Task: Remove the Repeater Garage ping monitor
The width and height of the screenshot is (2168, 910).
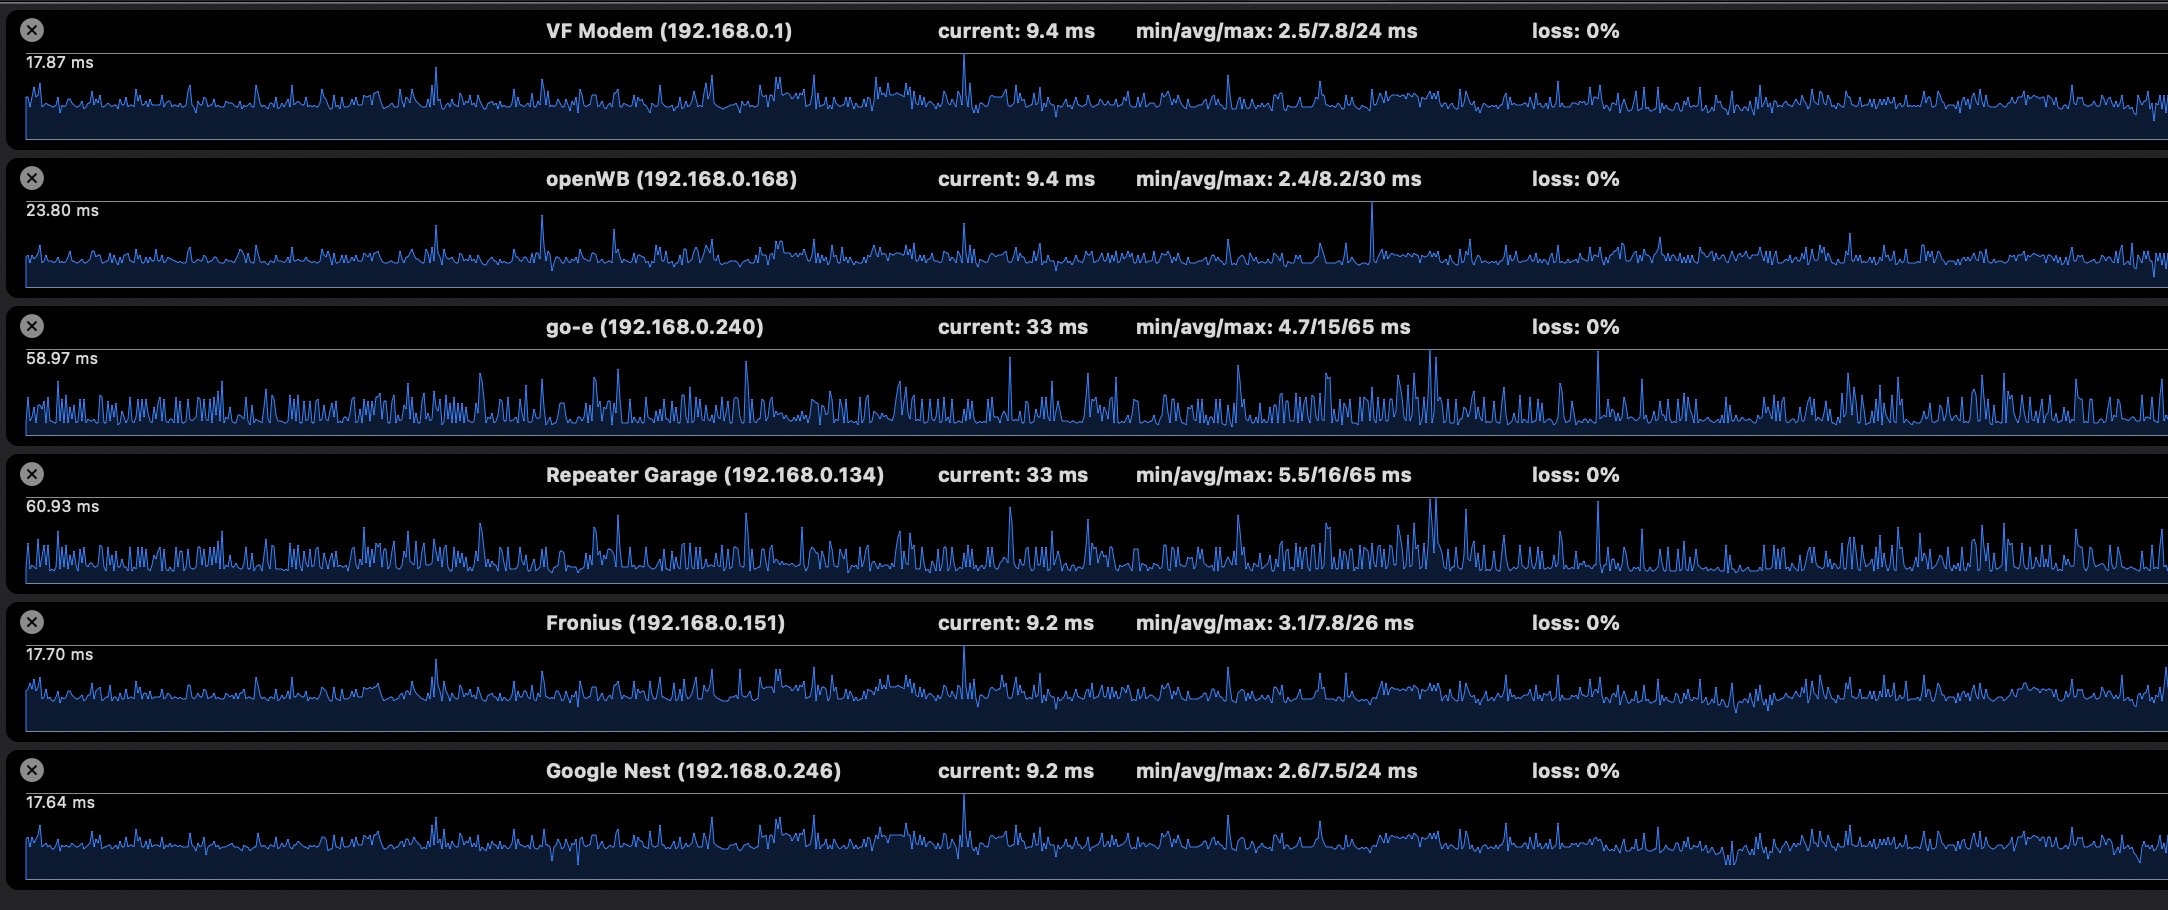Action: pyautogui.click(x=32, y=474)
